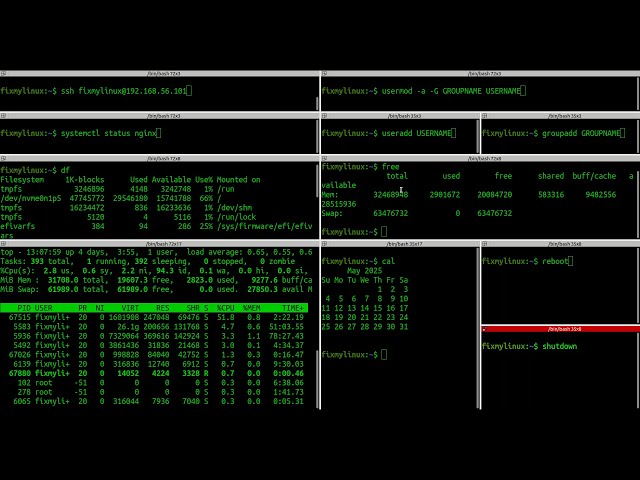640x480 pixels.
Task: Click the %MEM column header in top
Action: coord(251,308)
